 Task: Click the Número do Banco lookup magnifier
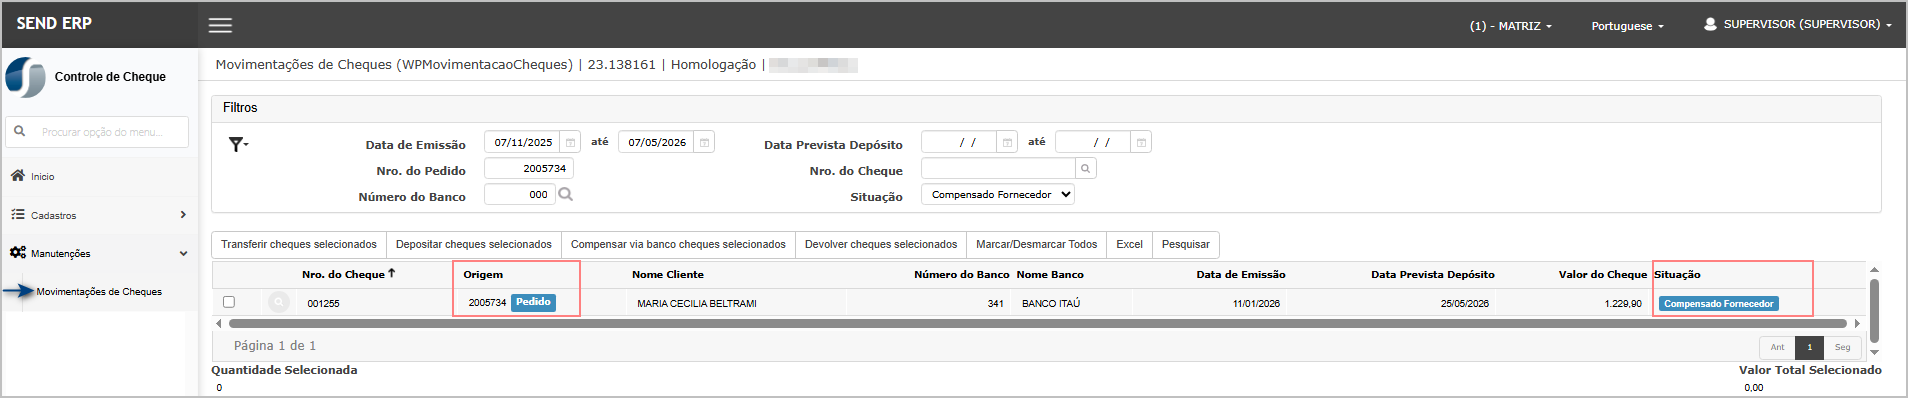pos(565,194)
